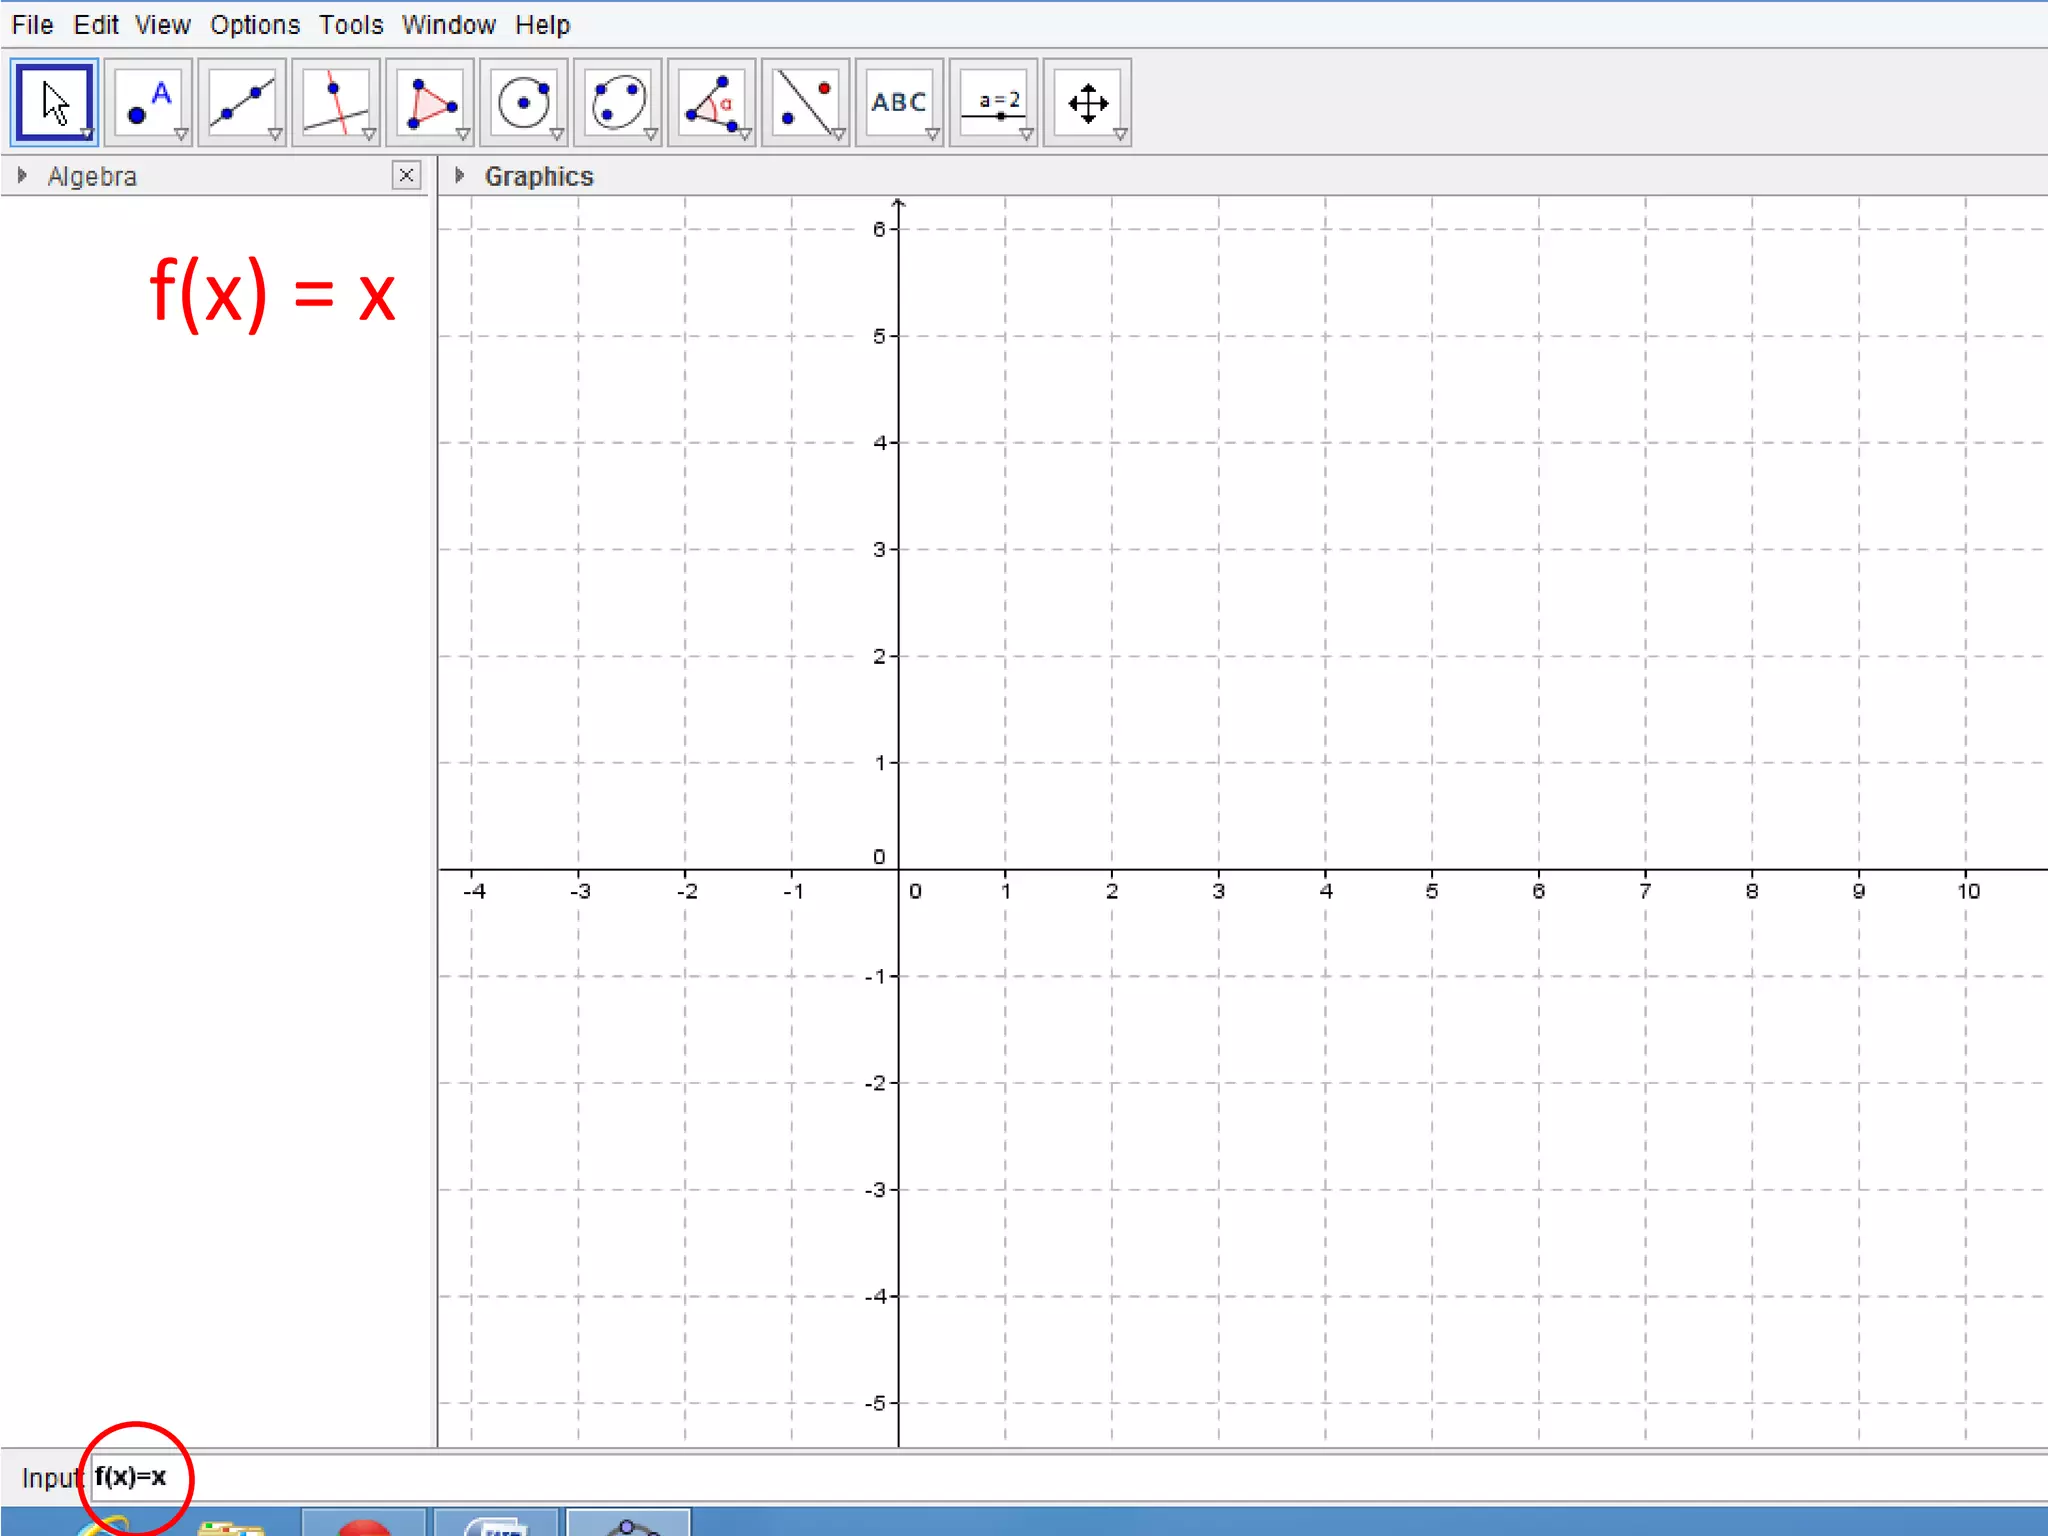
Task: Expand the Graphics panel style bar
Action: [x=459, y=176]
